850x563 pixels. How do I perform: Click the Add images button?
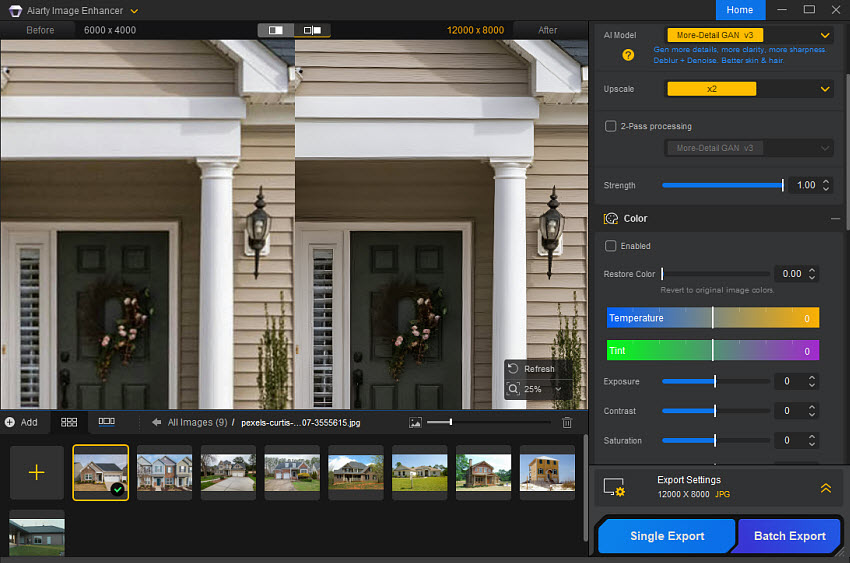[21, 423]
